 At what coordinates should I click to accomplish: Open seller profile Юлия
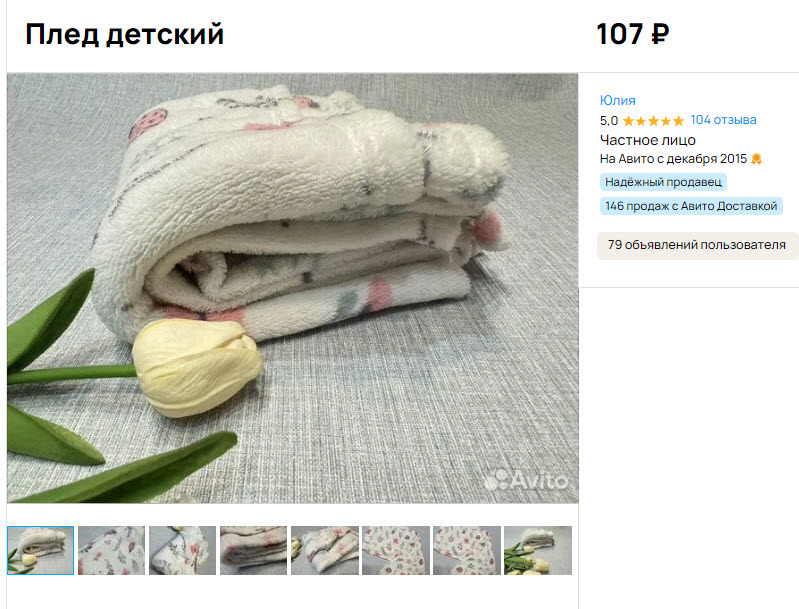618,100
